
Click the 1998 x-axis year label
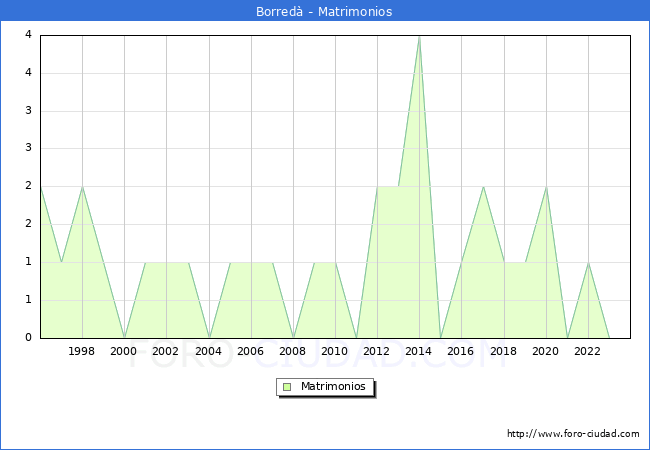click(x=82, y=351)
